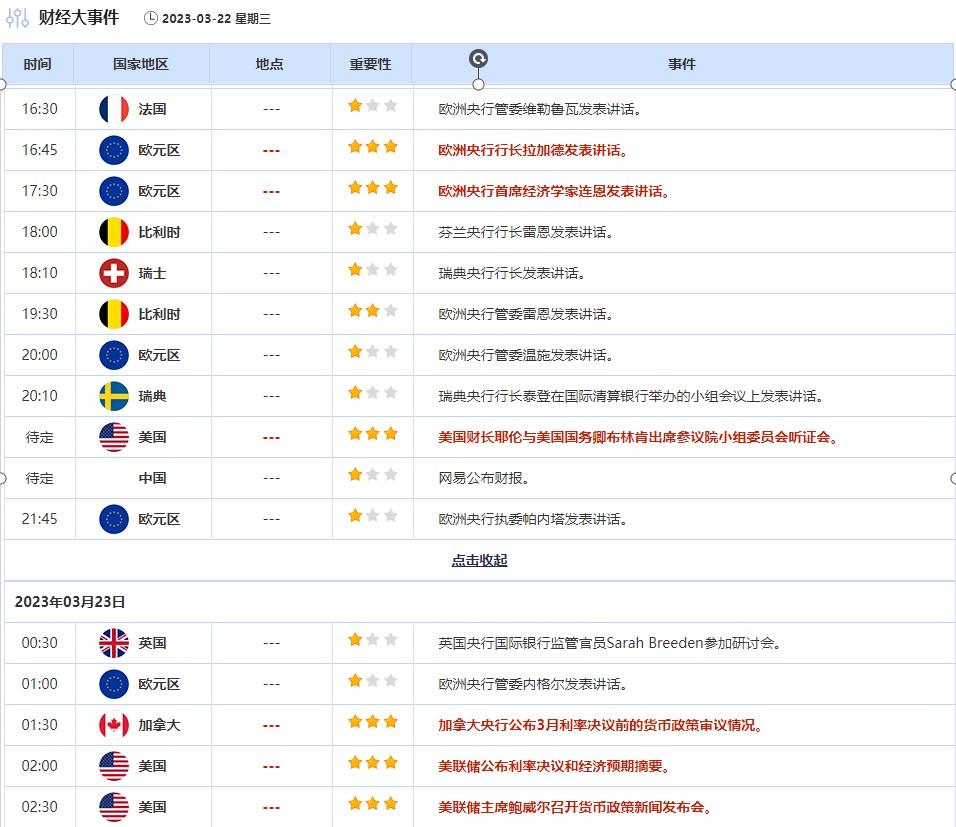Select the 重要性 column header
956x827 pixels.
coord(370,64)
